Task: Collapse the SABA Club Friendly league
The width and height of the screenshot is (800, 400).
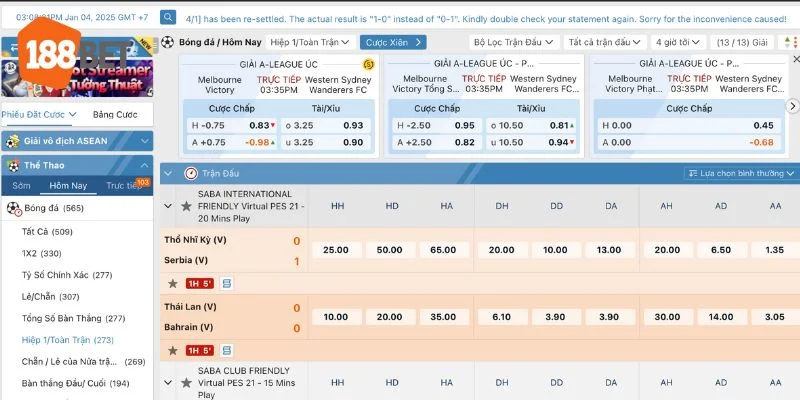Action: (168, 383)
